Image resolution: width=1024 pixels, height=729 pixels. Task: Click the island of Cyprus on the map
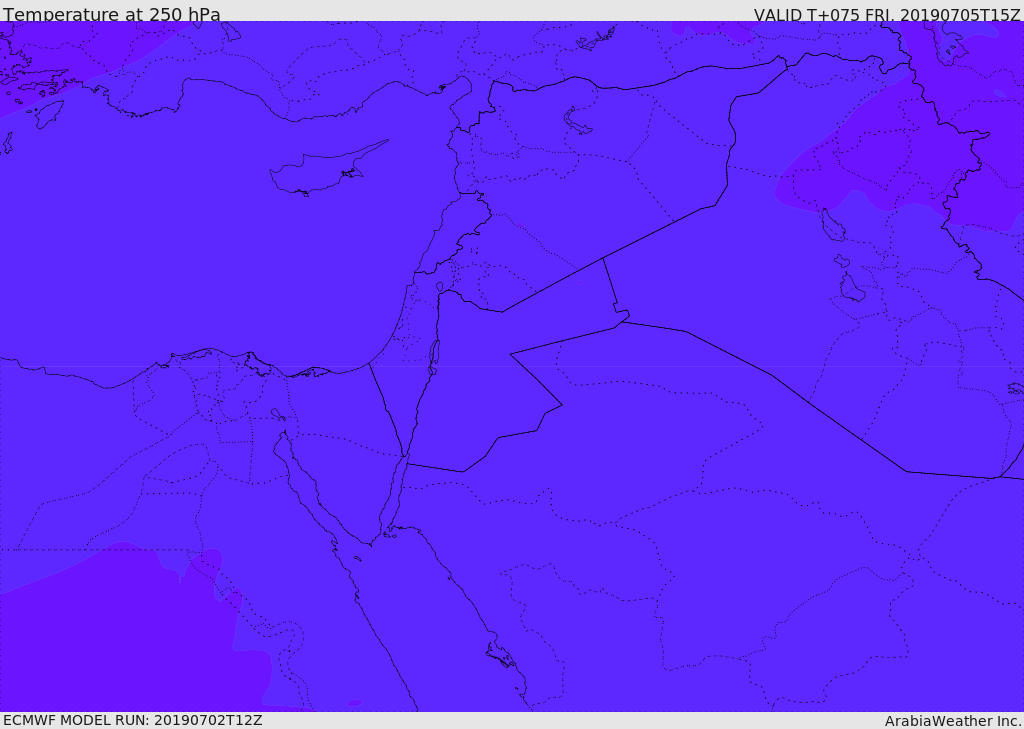tap(320, 170)
